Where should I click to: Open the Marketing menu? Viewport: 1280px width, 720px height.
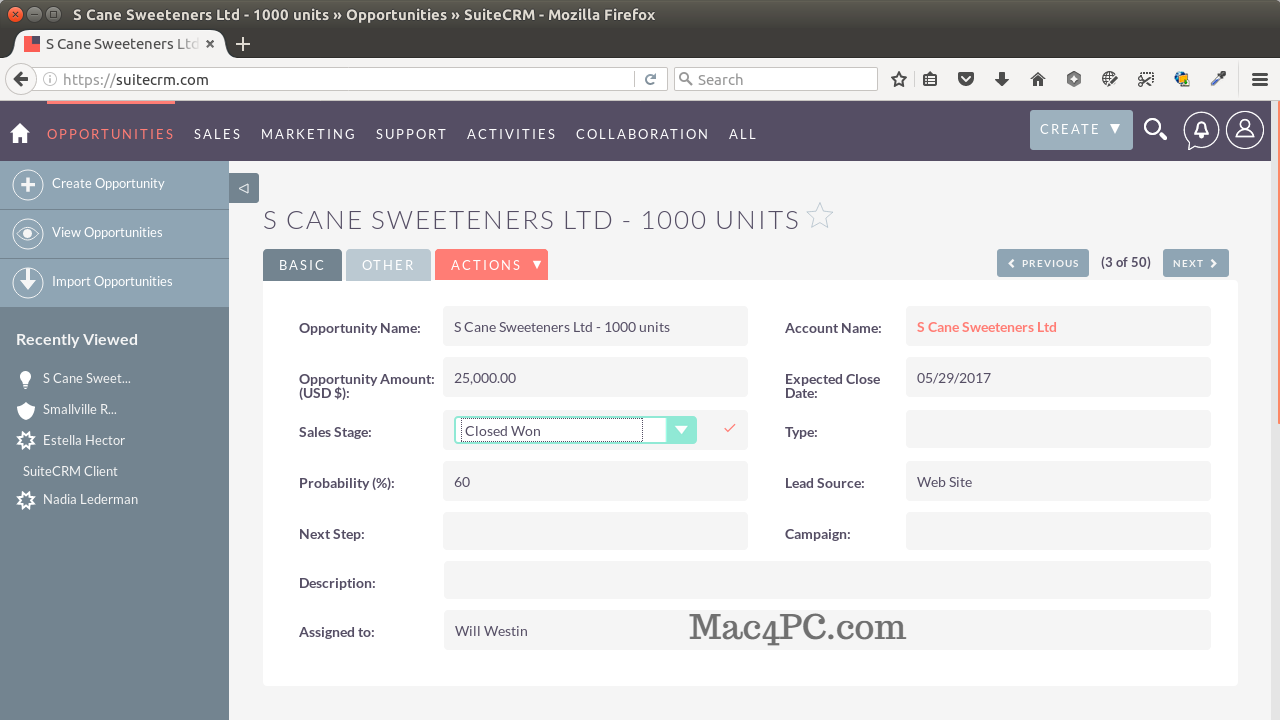point(308,134)
